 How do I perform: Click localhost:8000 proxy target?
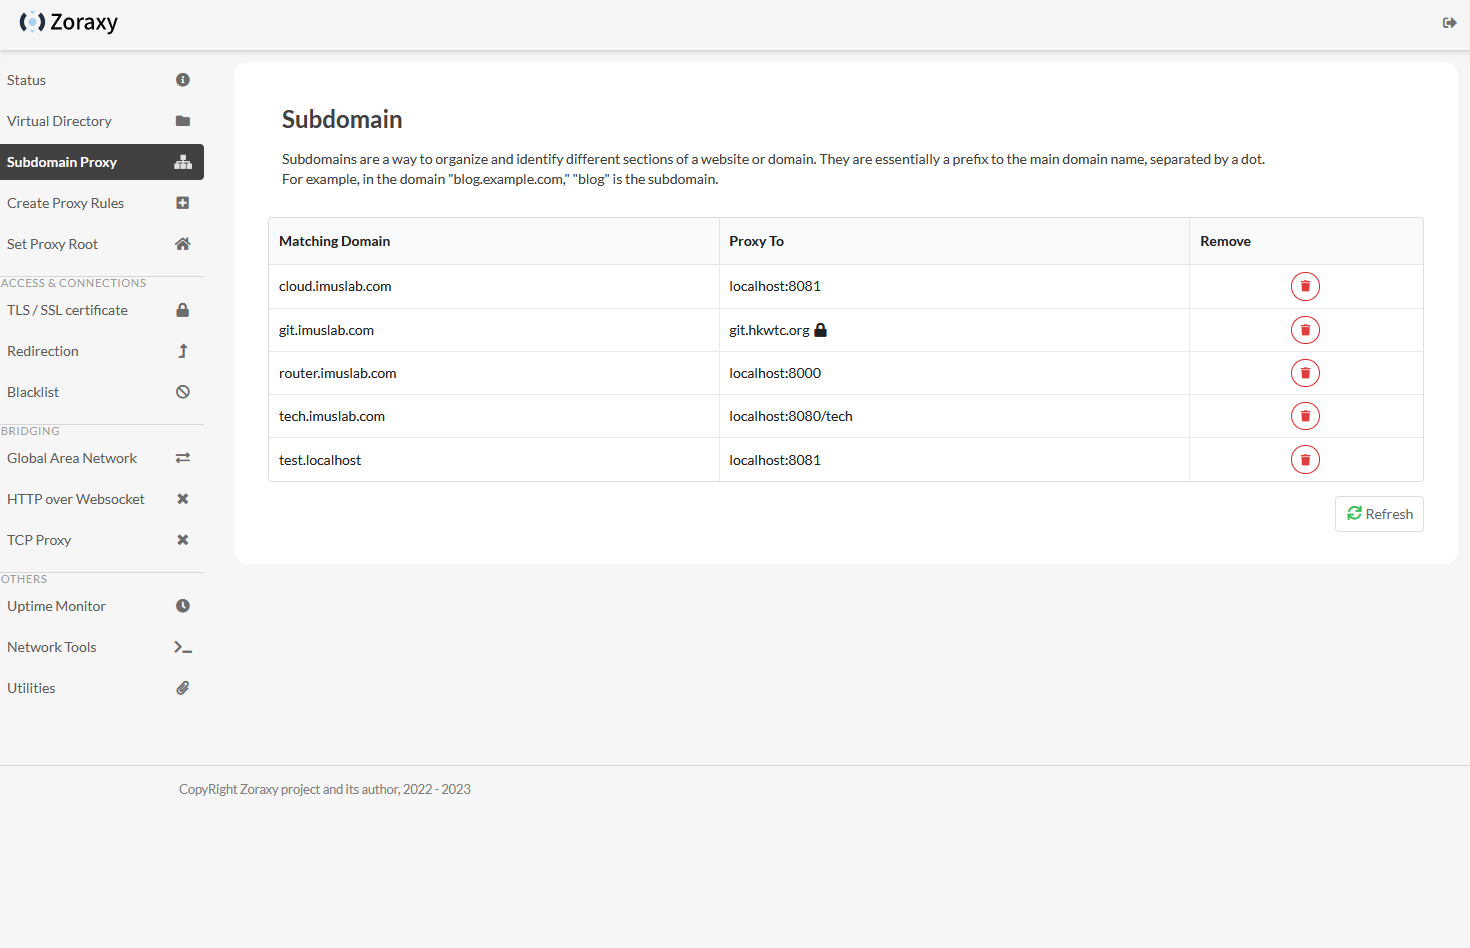click(x=775, y=373)
